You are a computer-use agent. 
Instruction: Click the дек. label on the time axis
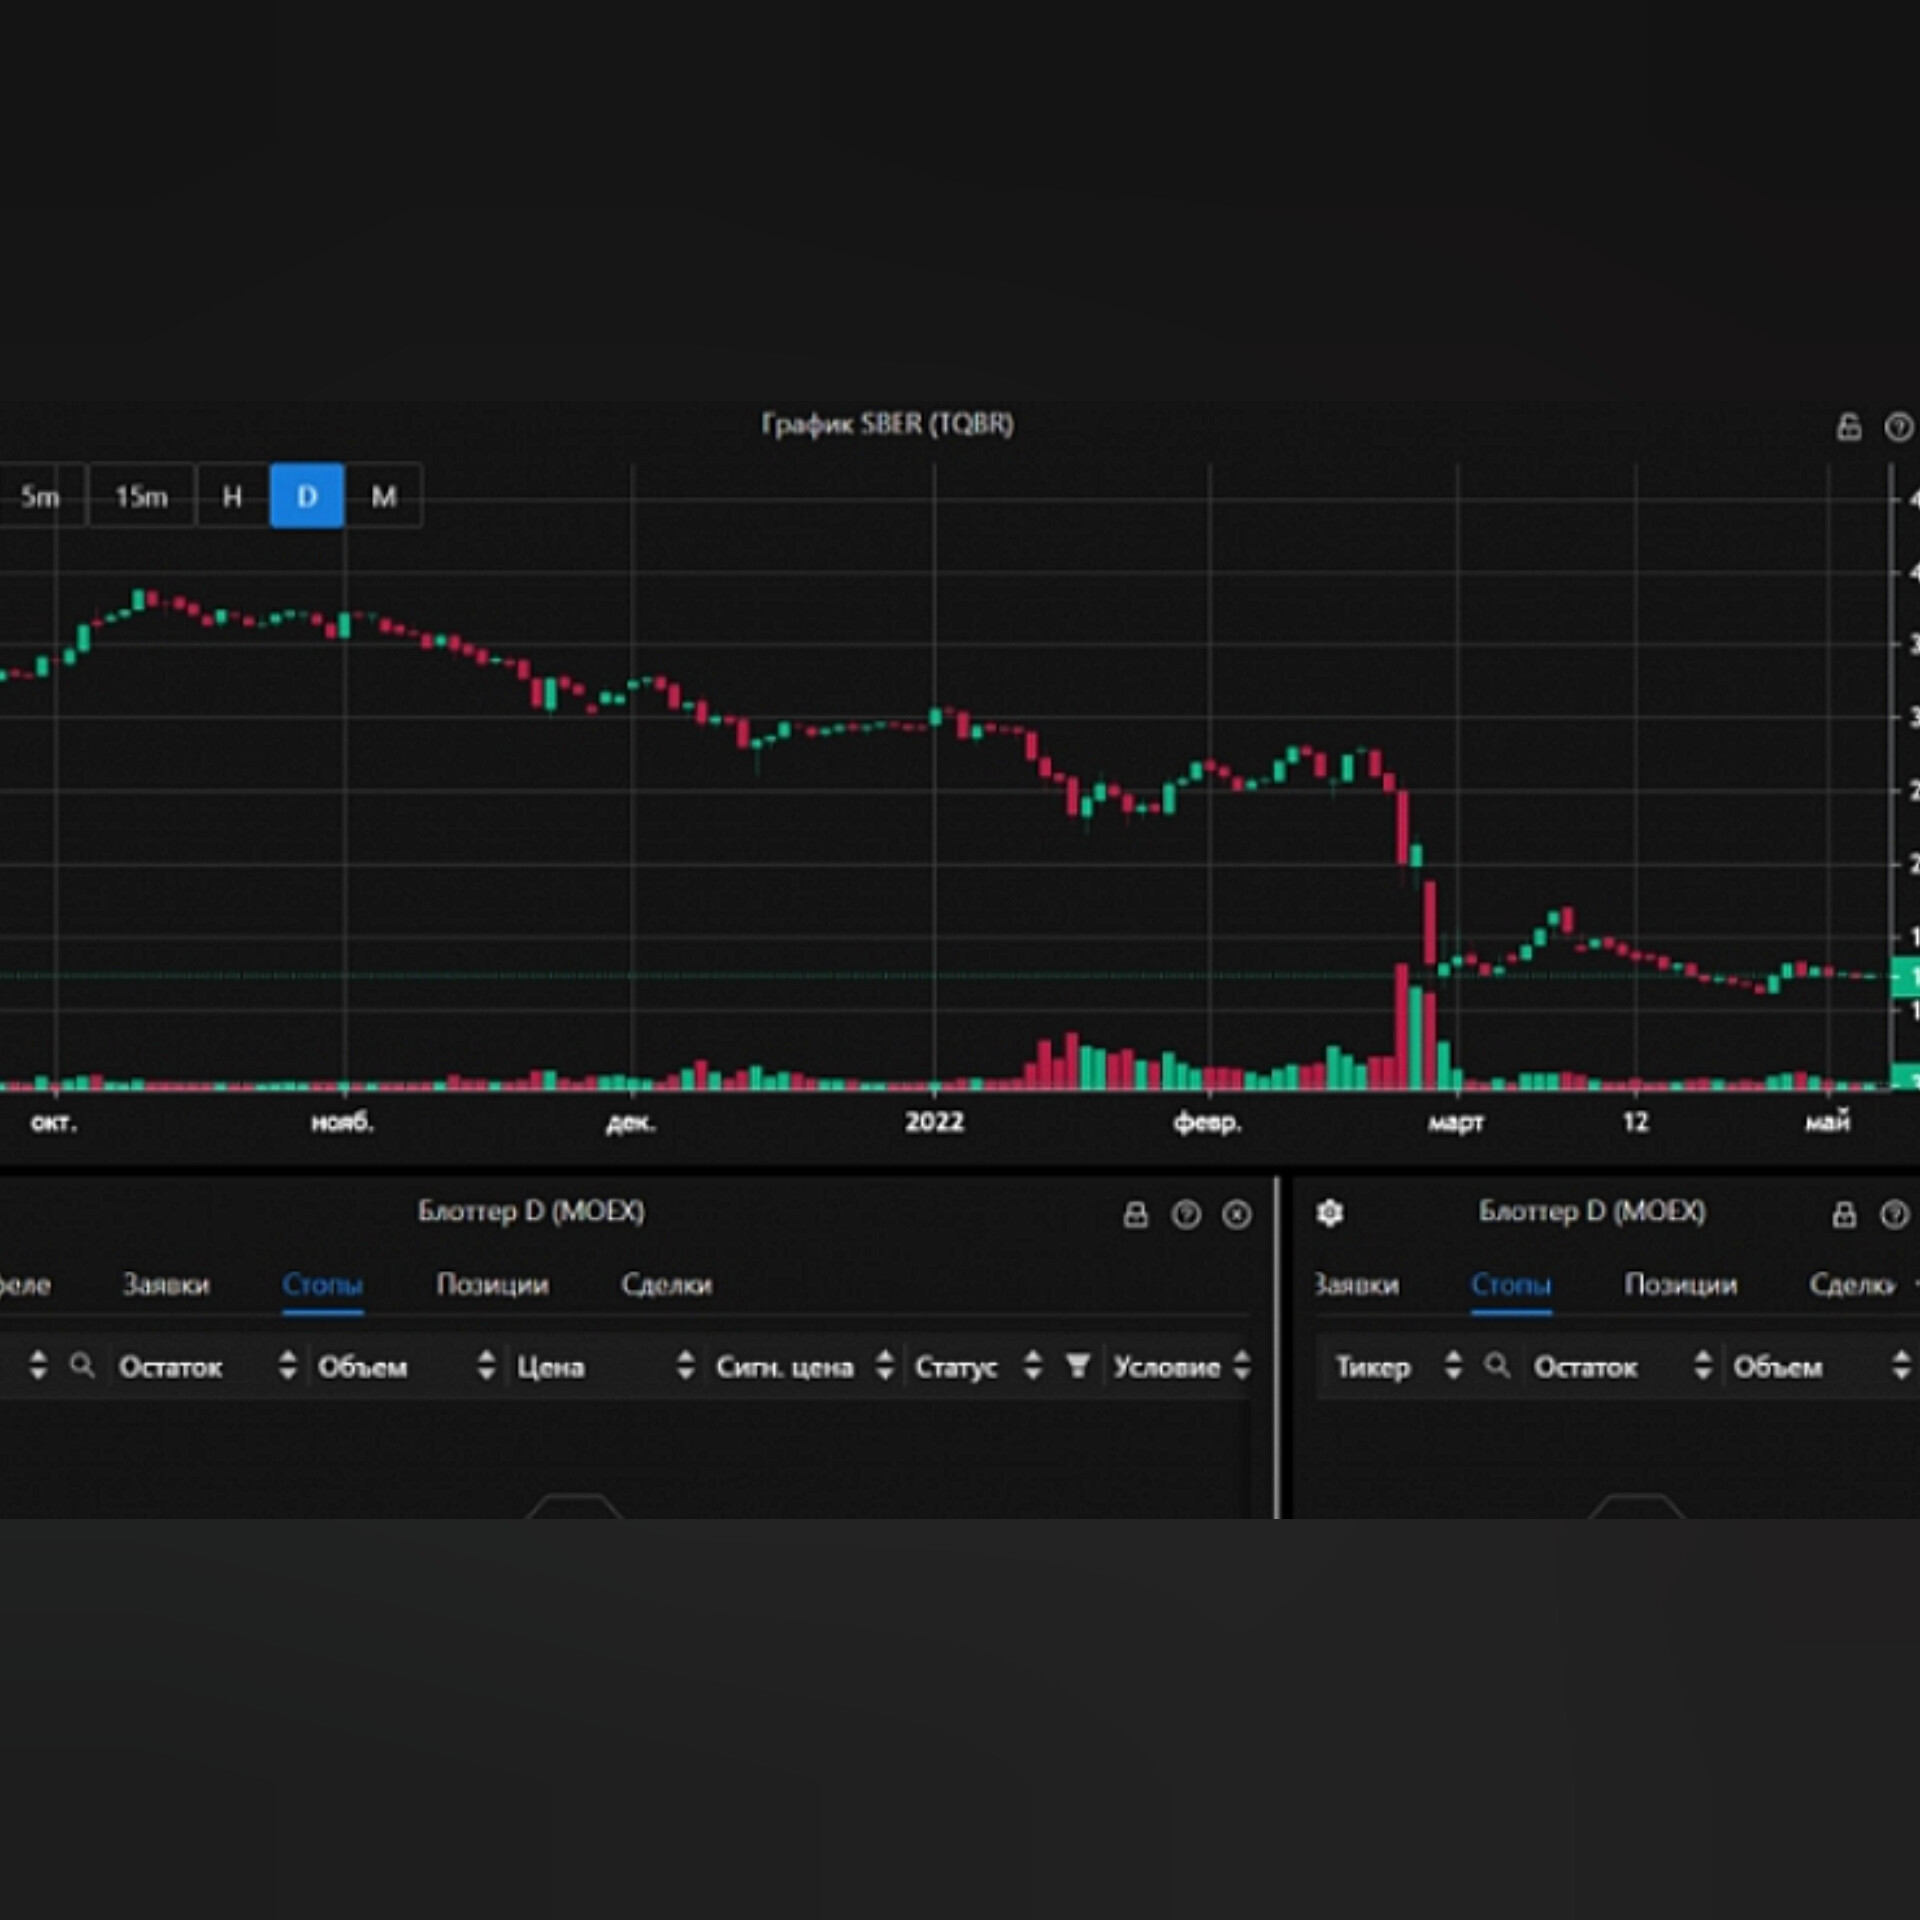[x=631, y=1123]
